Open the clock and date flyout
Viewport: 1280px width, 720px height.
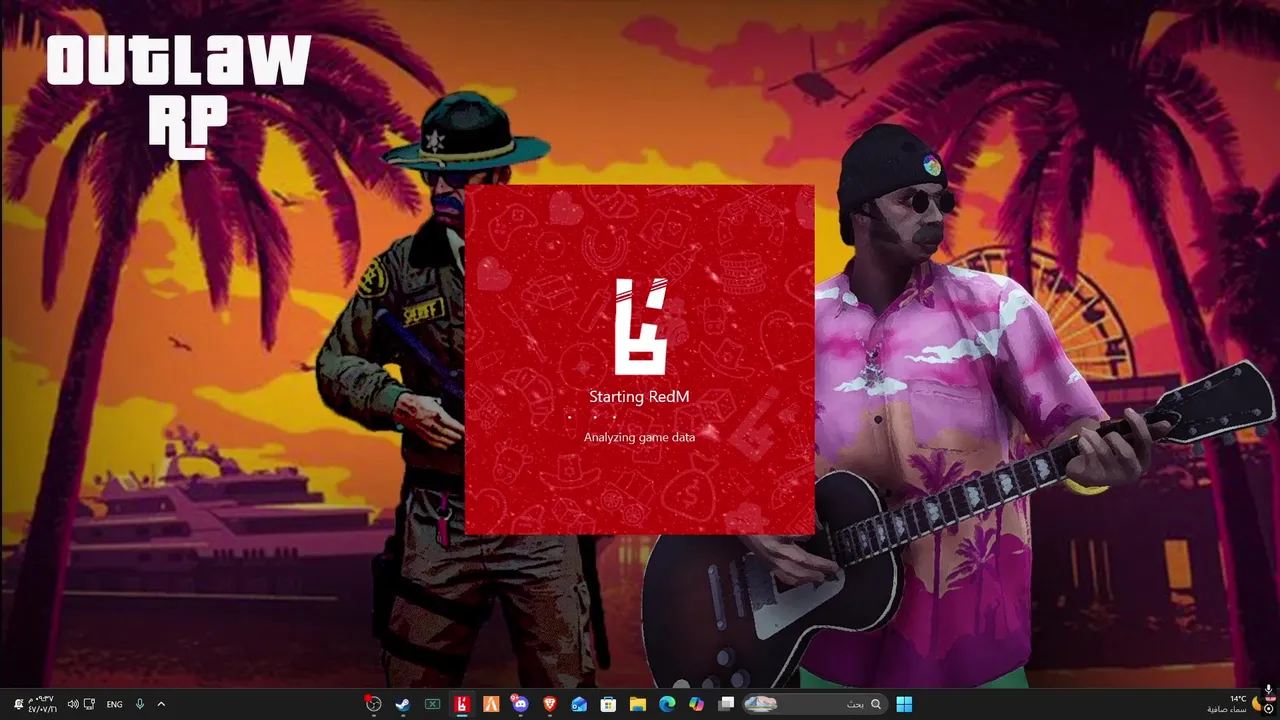coord(42,704)
